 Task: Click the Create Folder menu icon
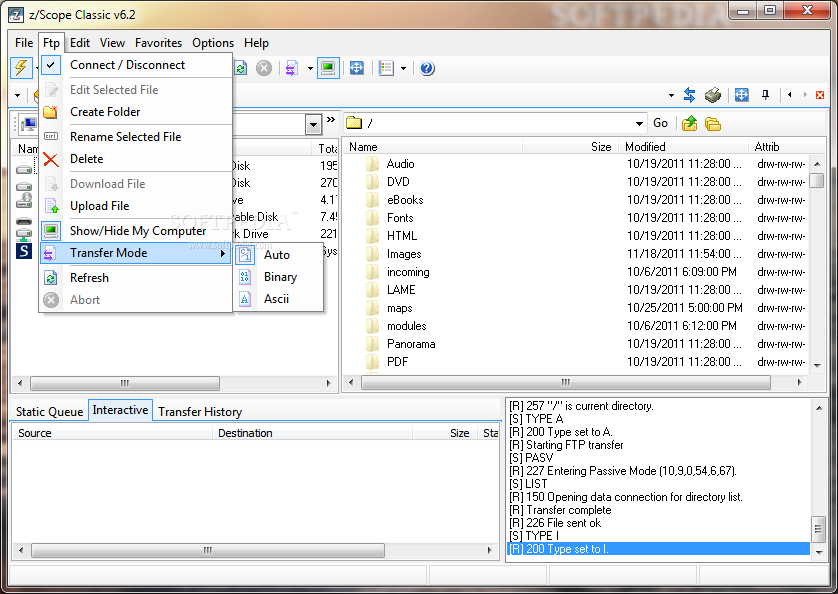[50, 112]
